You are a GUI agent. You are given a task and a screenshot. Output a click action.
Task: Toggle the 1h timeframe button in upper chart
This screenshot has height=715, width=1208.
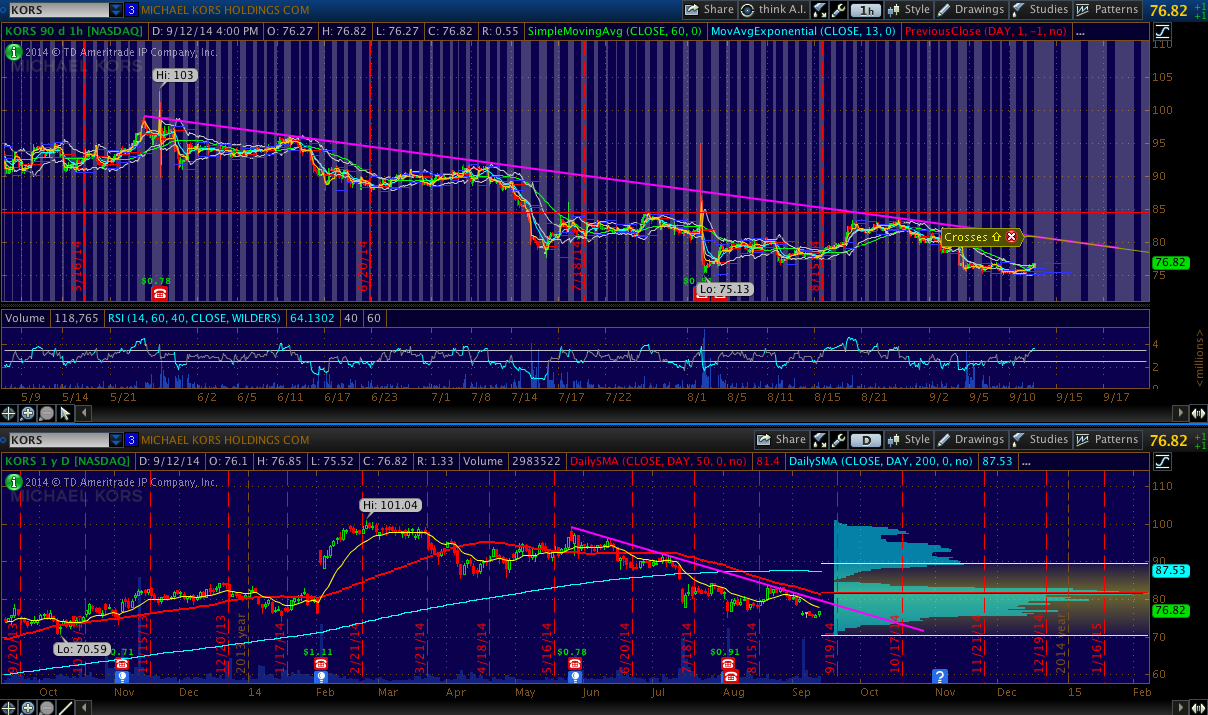coord(866,10)
